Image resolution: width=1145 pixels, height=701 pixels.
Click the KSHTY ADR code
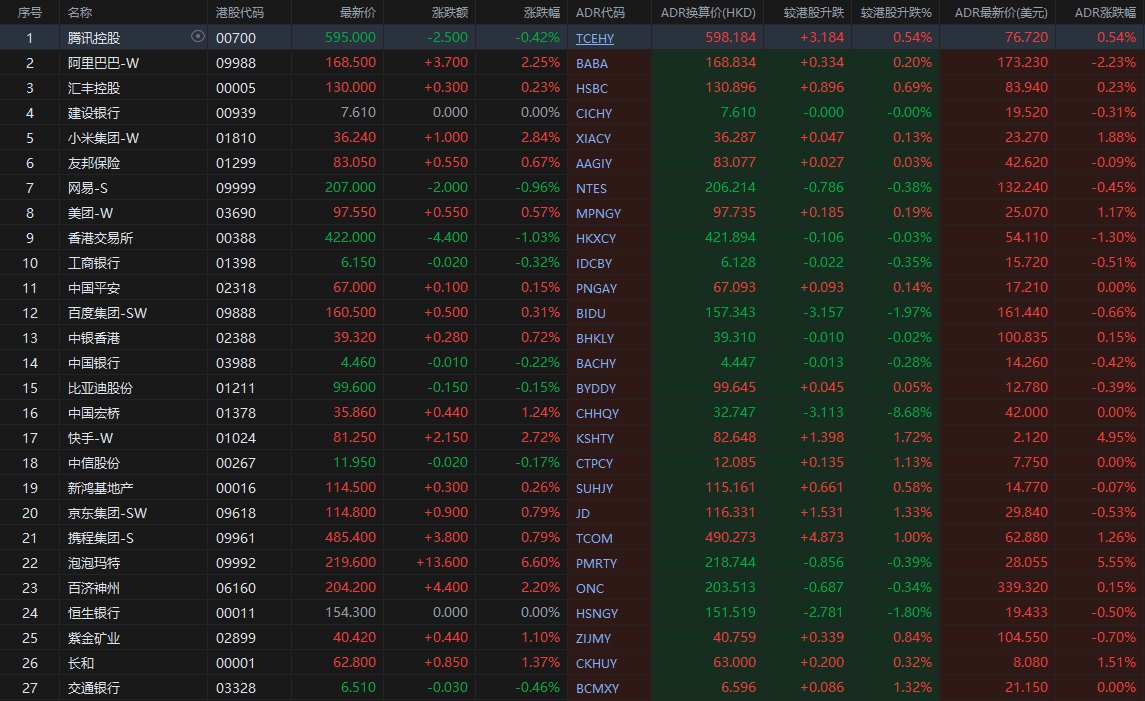(594, 438)
